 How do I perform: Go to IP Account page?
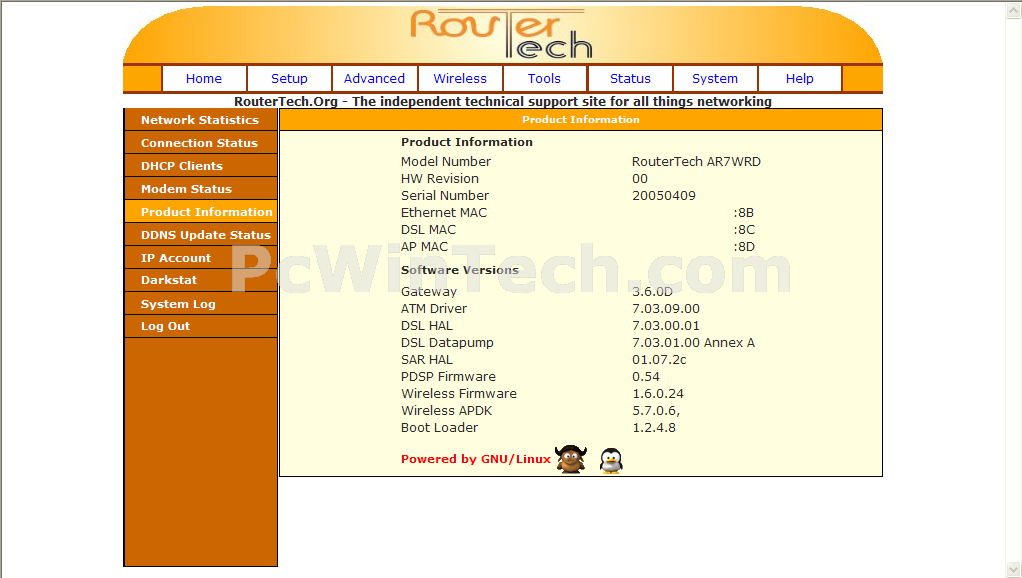pos(201,257)
